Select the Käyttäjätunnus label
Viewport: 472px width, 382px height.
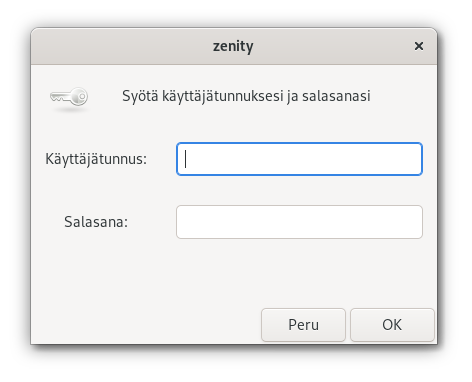click(x=96, y=159)
